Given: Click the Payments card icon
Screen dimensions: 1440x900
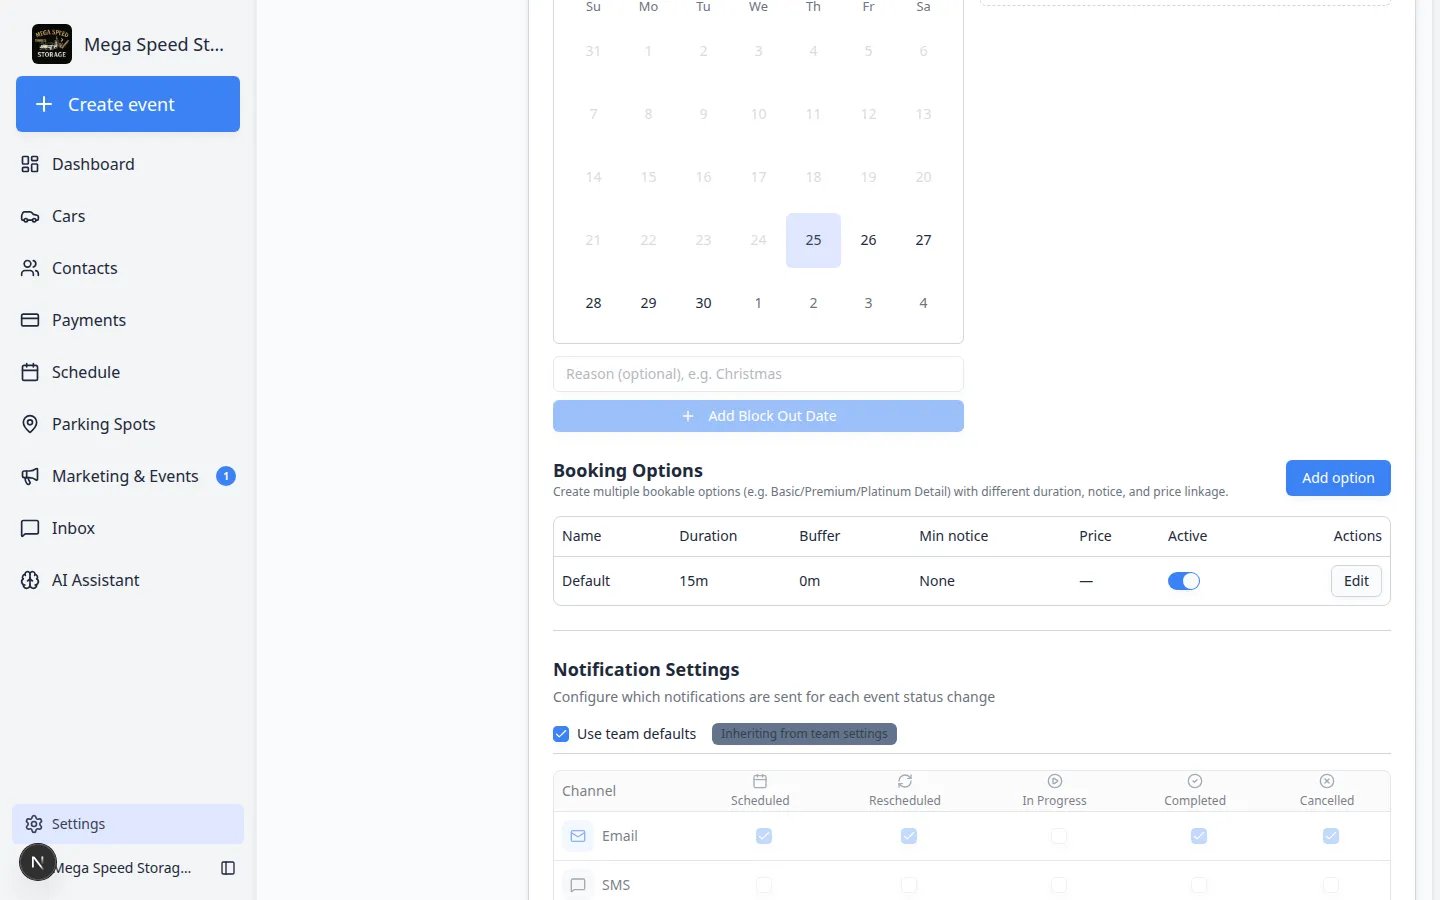Looking at the screenshot, I should pos(30,320).
